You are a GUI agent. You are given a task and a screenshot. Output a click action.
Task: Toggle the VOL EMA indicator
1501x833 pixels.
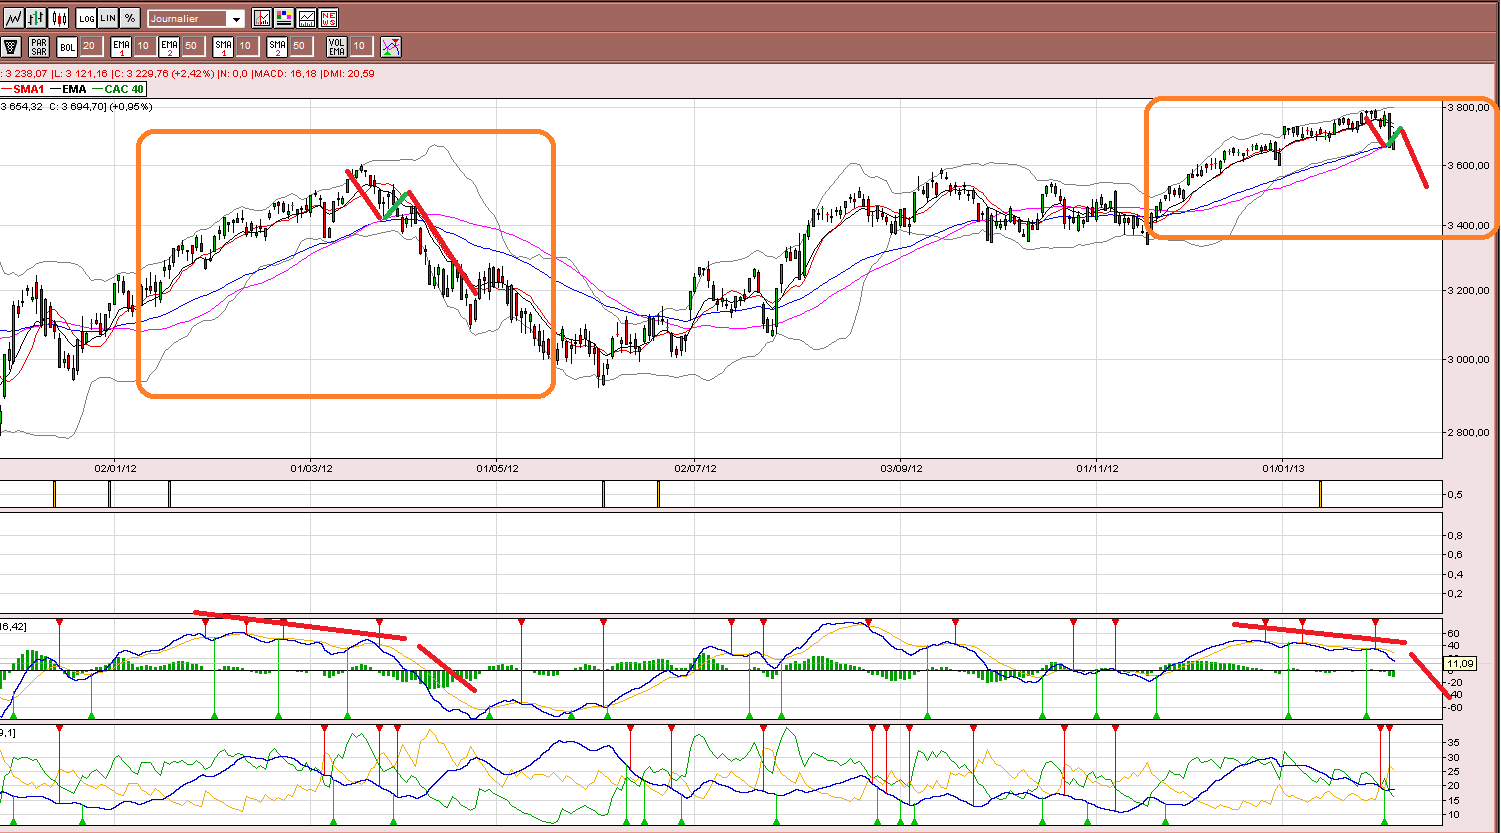337,46
